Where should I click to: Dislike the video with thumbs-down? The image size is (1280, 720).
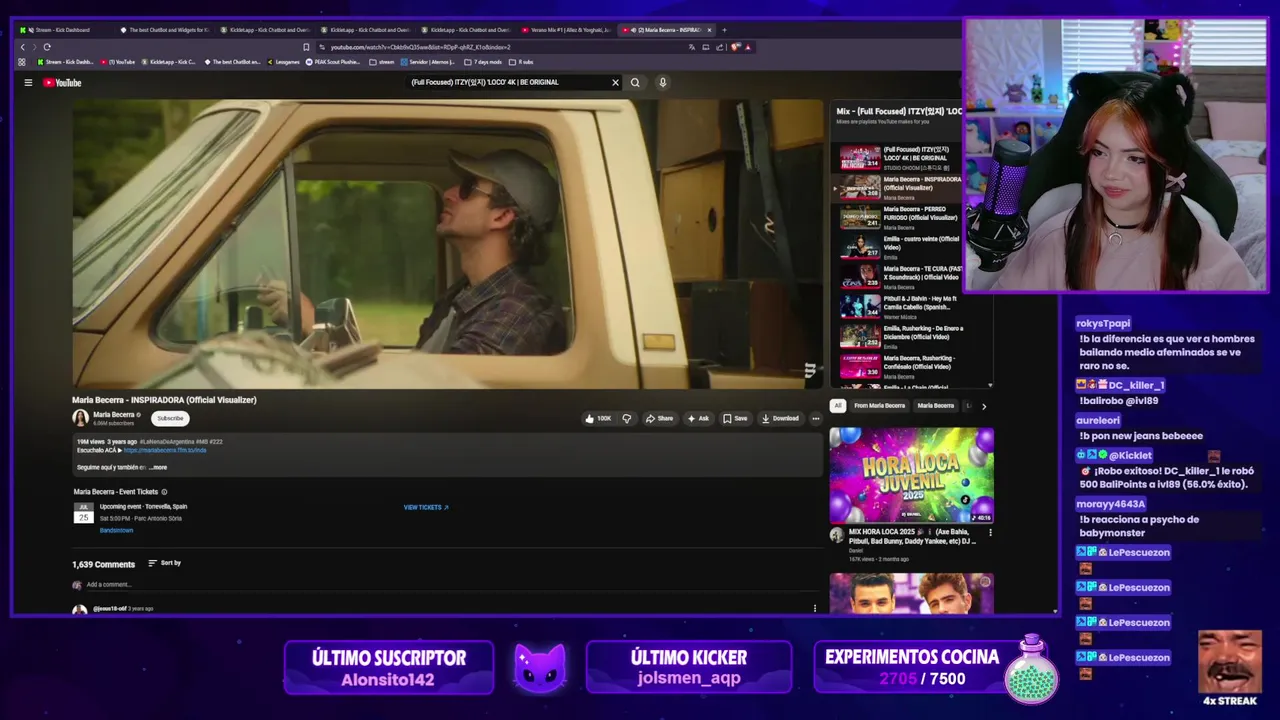tap(627, 418)
